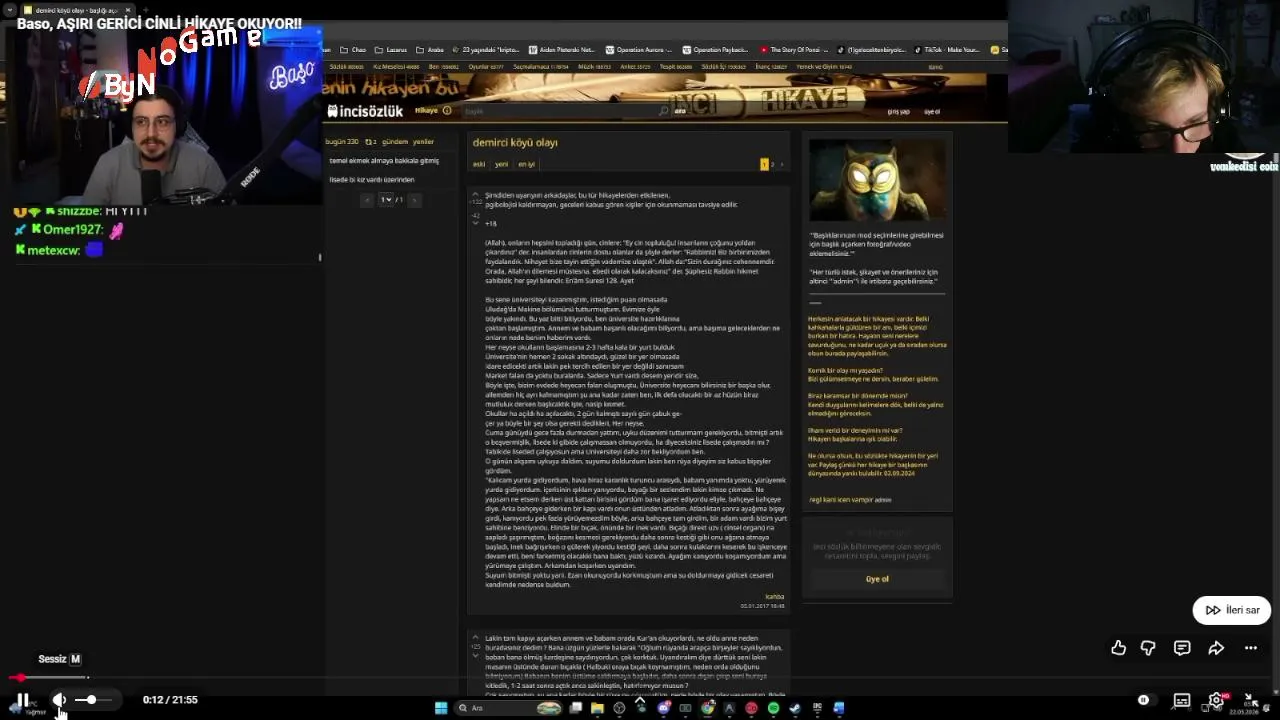This screenshot has width=1280, height=720.
Task: Select the 'yeniler' tab
Action: pyautogui.click(x=423, y=142)
